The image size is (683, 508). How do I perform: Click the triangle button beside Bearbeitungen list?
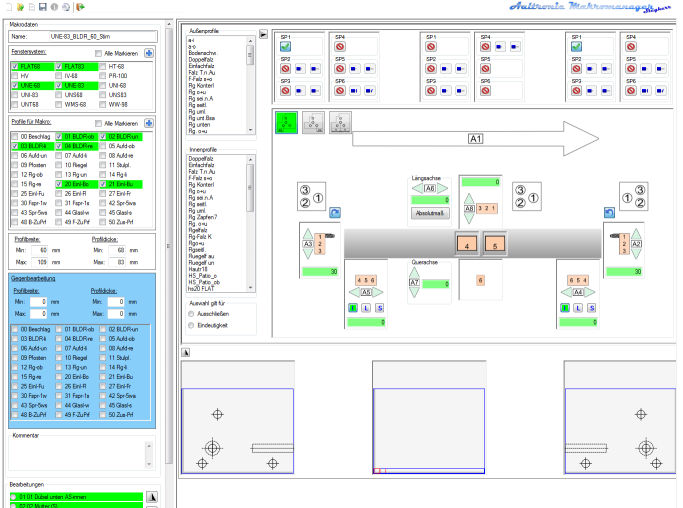point(152,495)
